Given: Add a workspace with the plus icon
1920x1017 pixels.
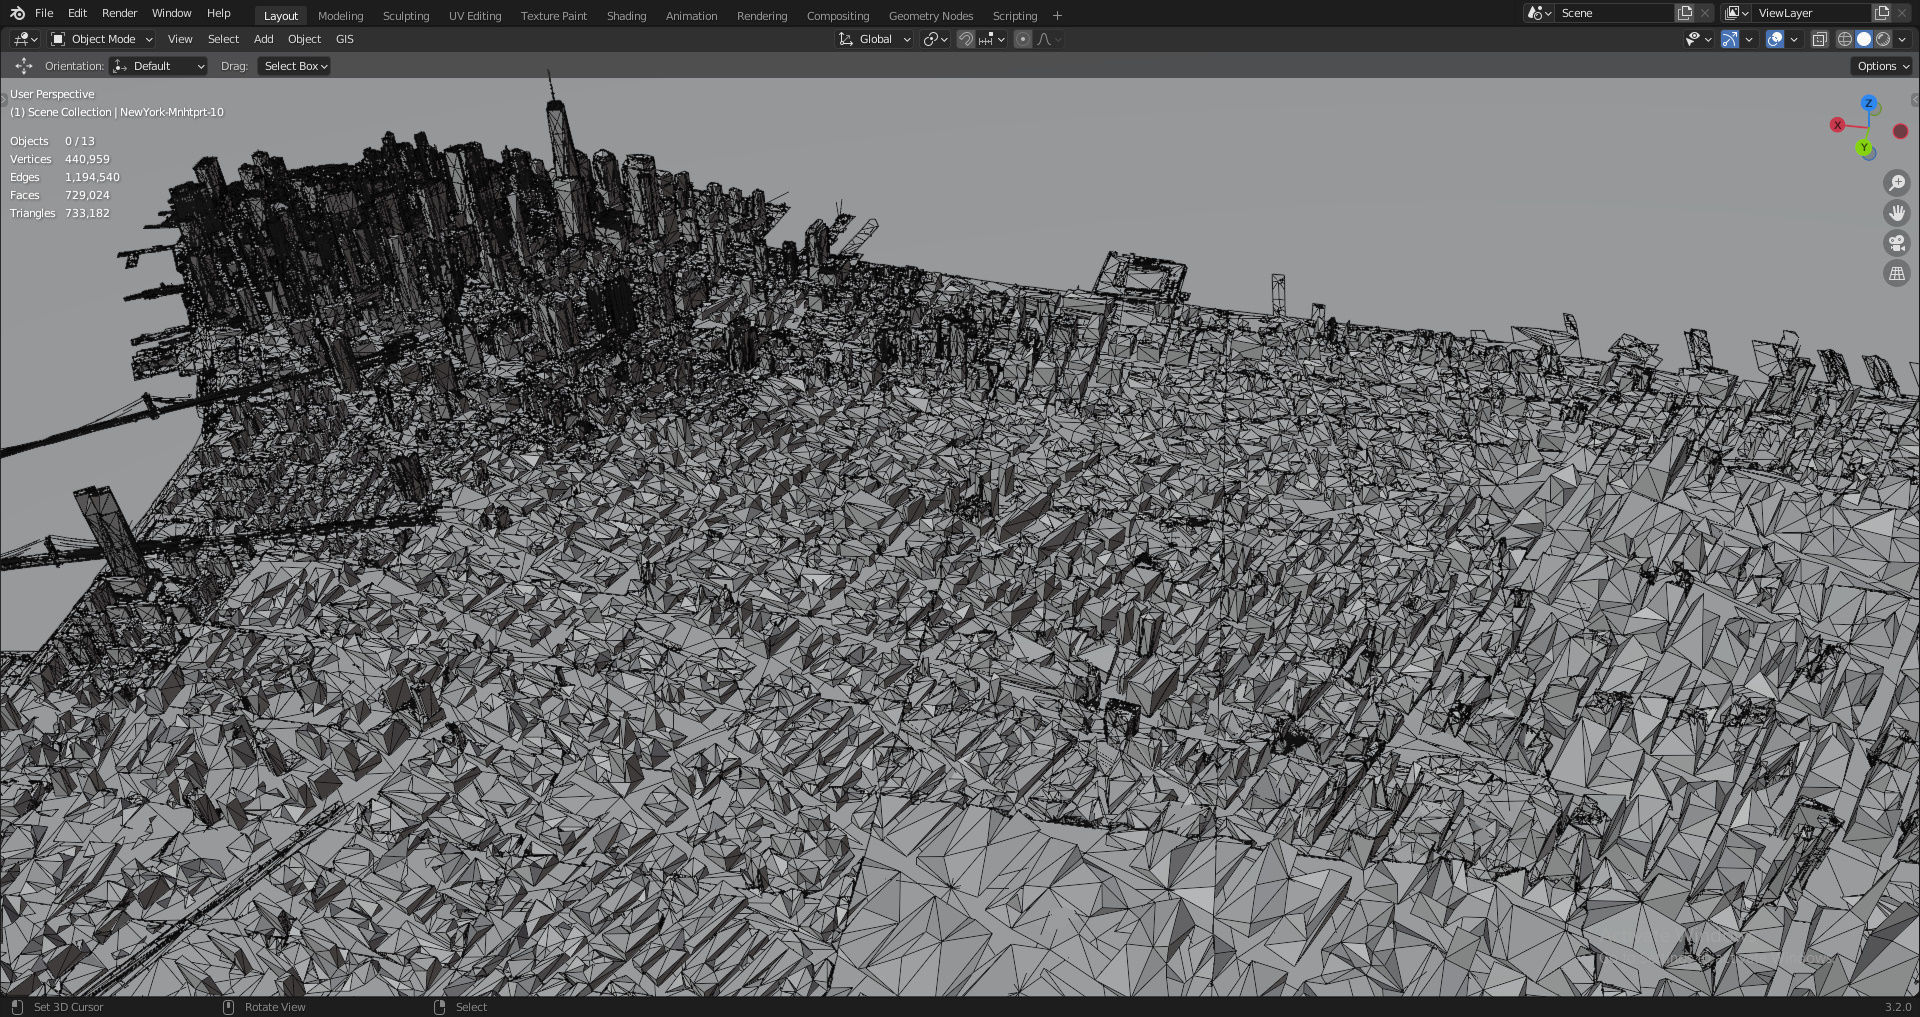Looking at the screenshot, I should 1057,16.
